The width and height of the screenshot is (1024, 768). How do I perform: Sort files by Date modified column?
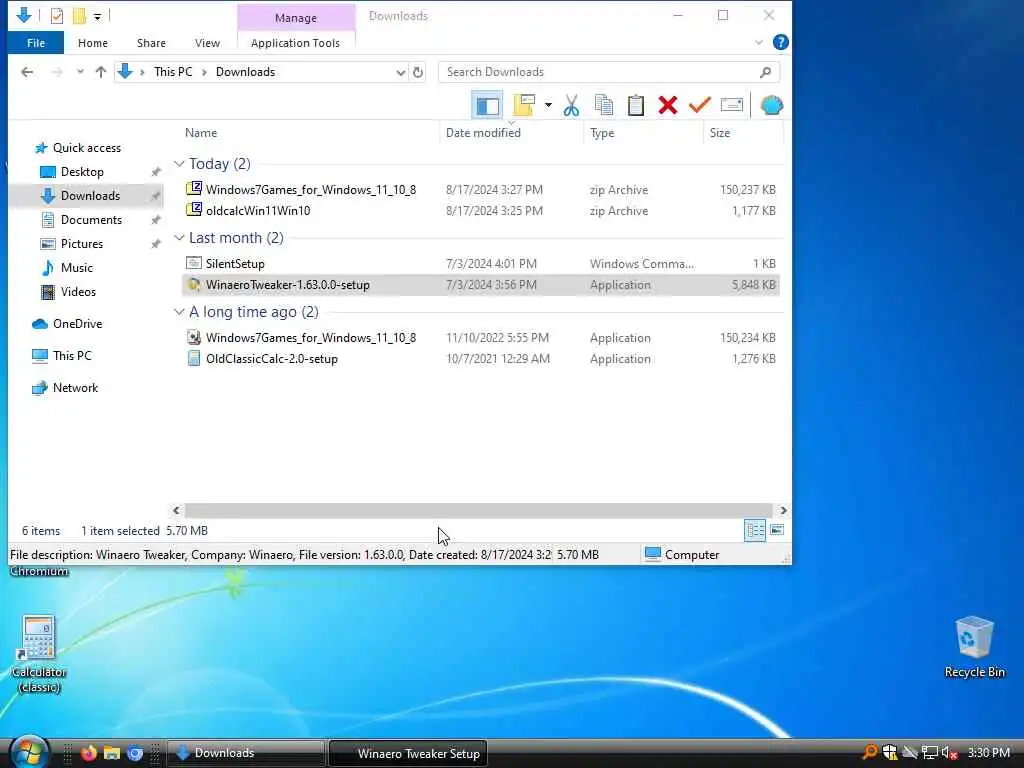pos(483,133)
